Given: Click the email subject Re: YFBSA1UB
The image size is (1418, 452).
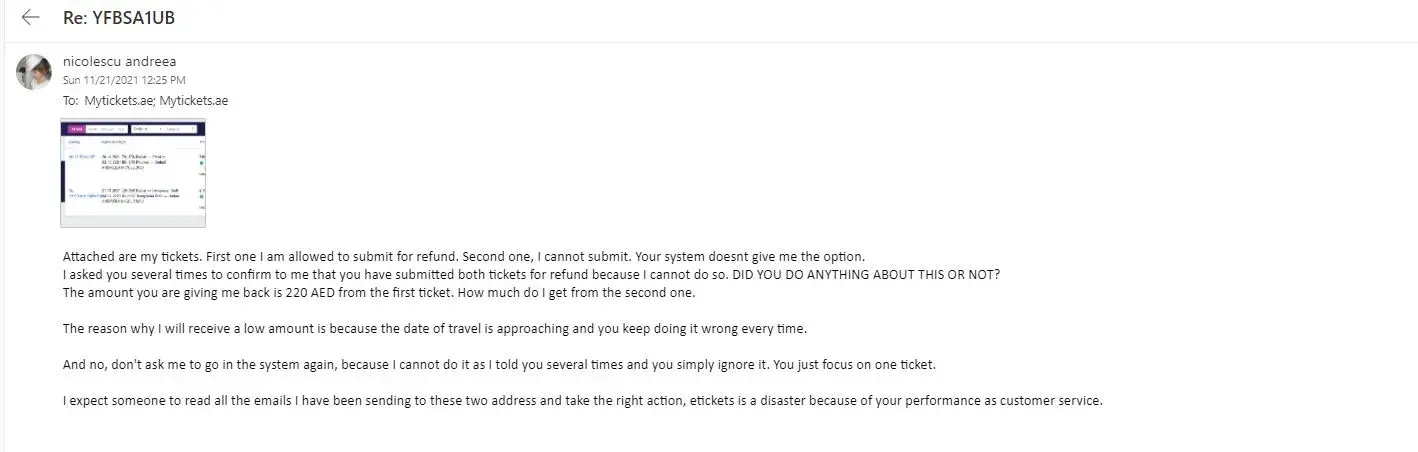Looking at the screenshot, I should coord(119,18).
